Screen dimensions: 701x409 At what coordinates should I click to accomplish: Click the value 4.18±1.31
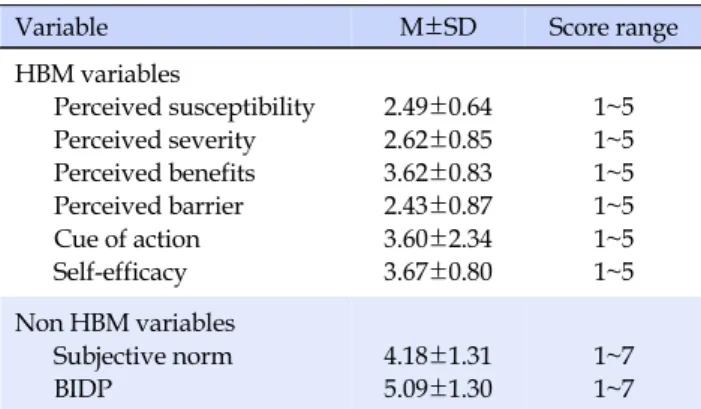[438, 356]
